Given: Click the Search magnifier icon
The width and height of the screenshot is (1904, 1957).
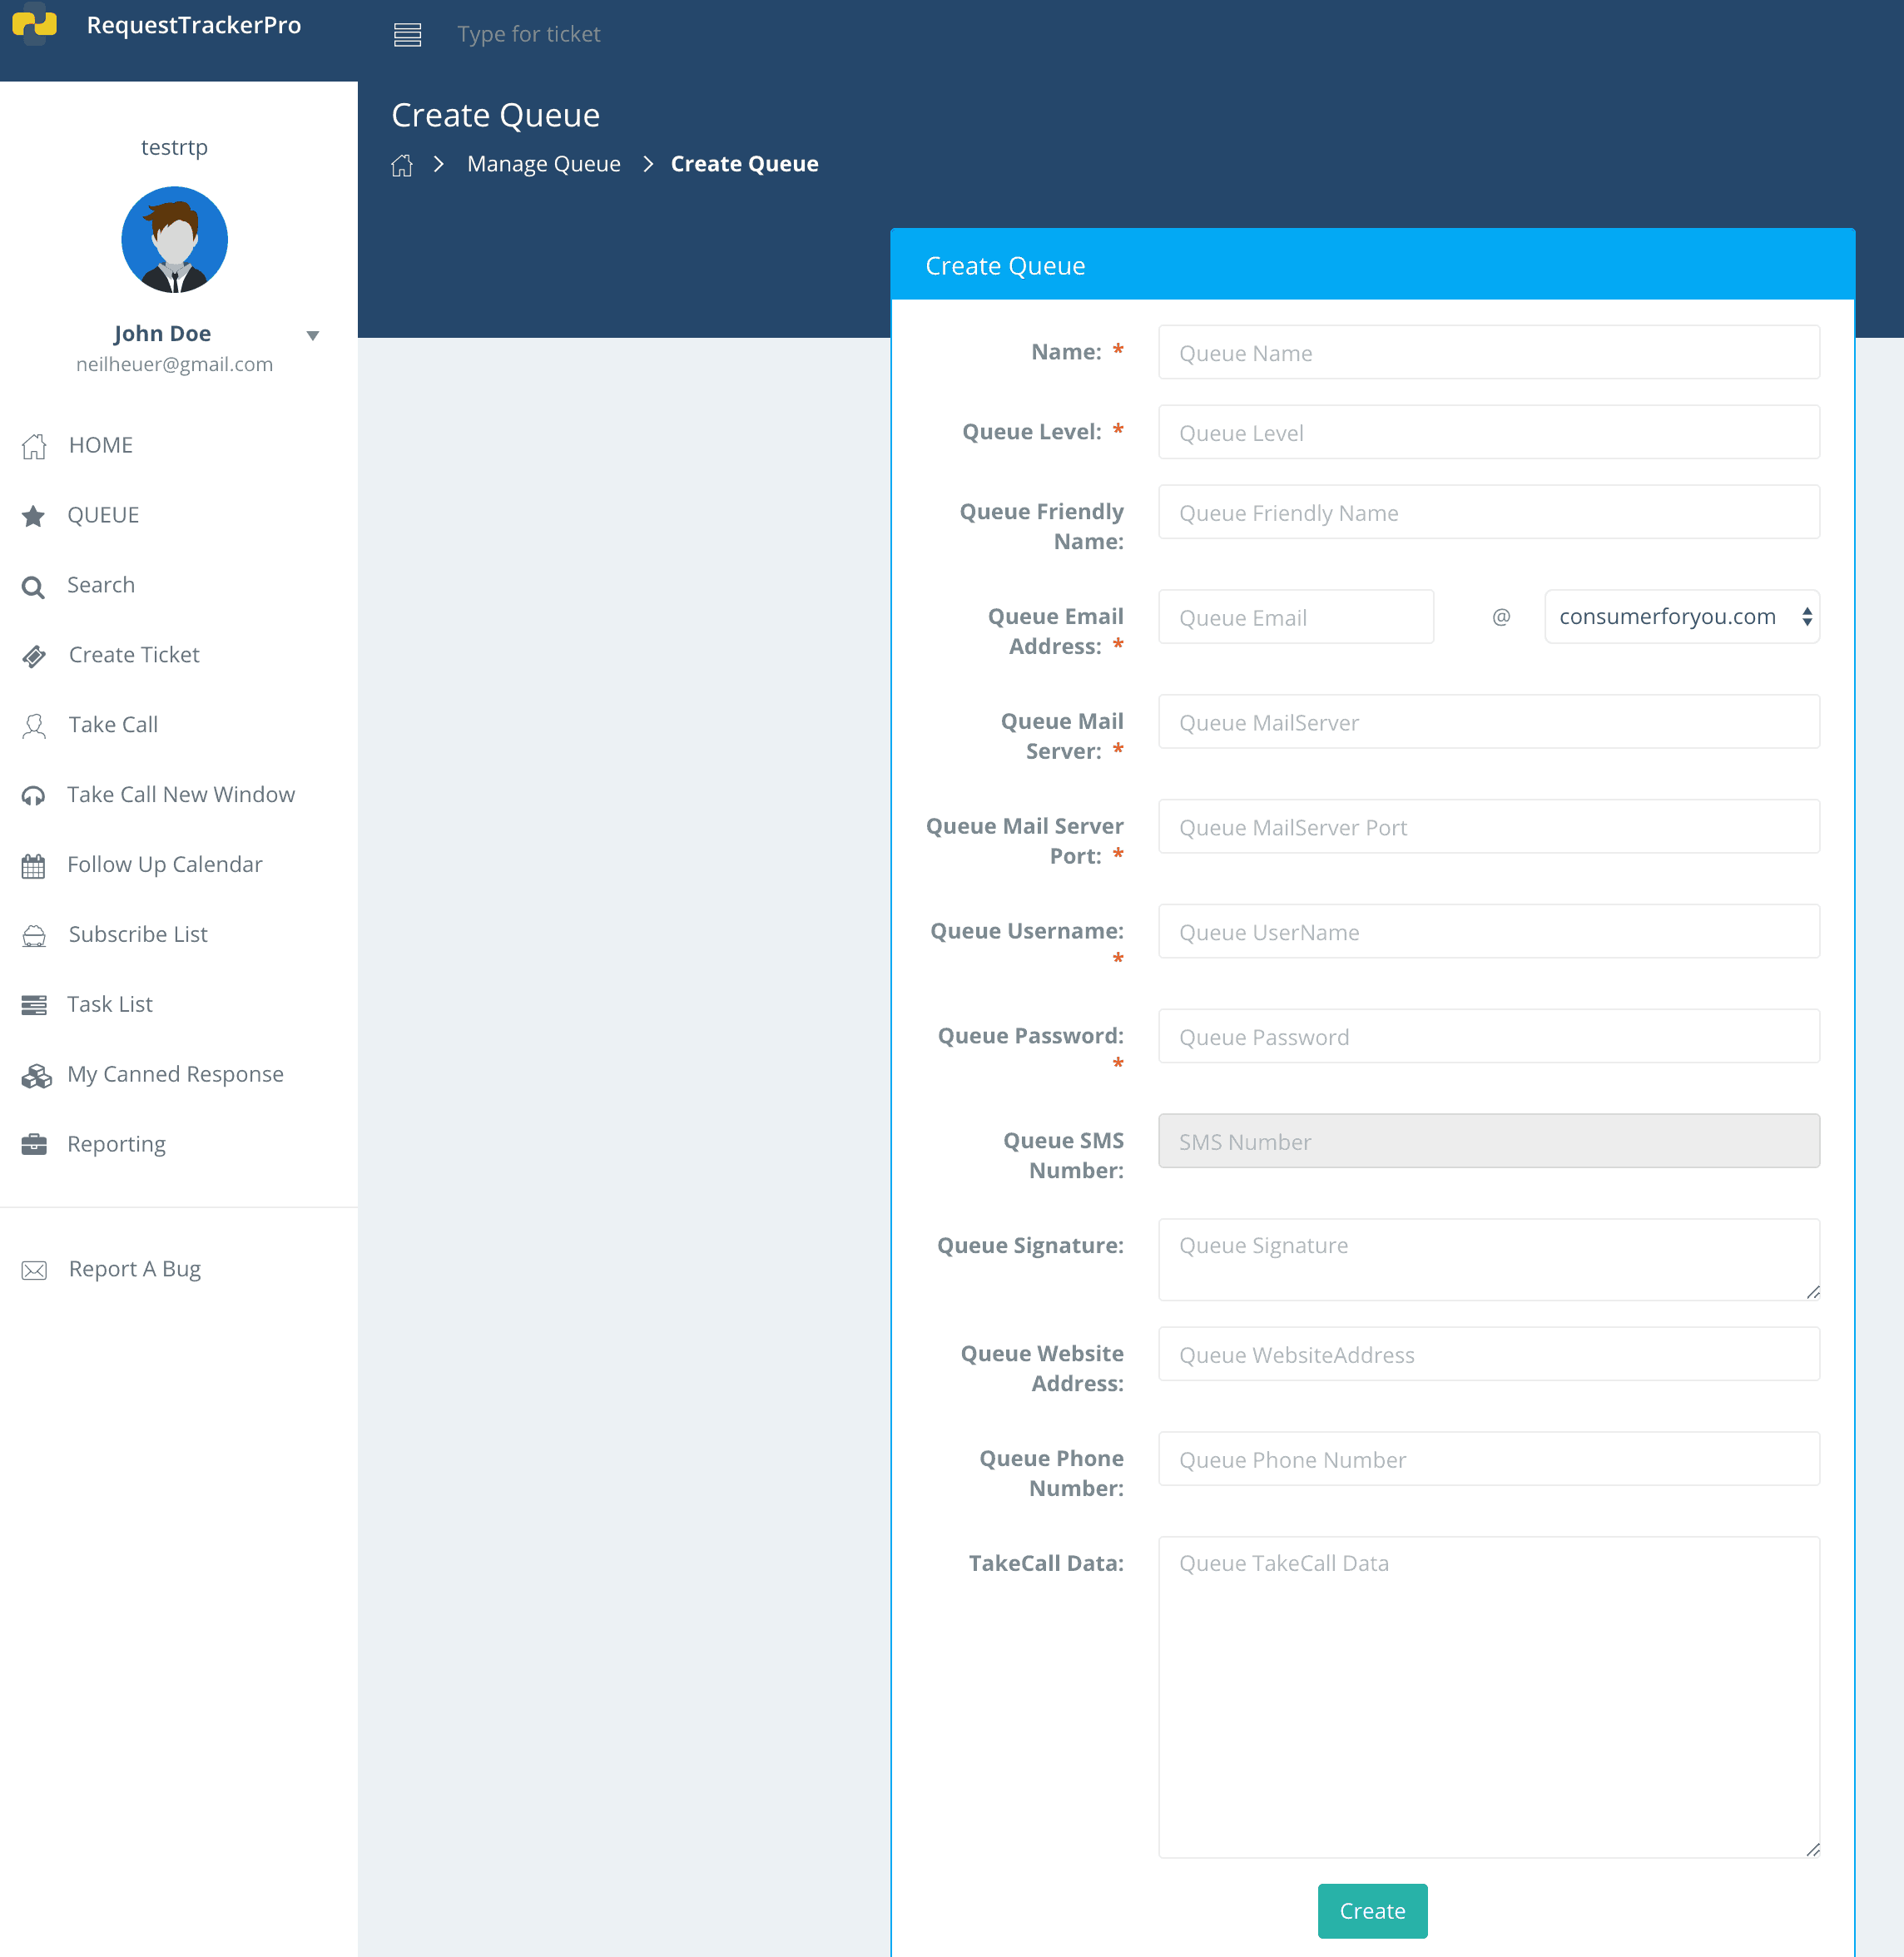Looking at the screenshot, I should click(x=33, y=586).
